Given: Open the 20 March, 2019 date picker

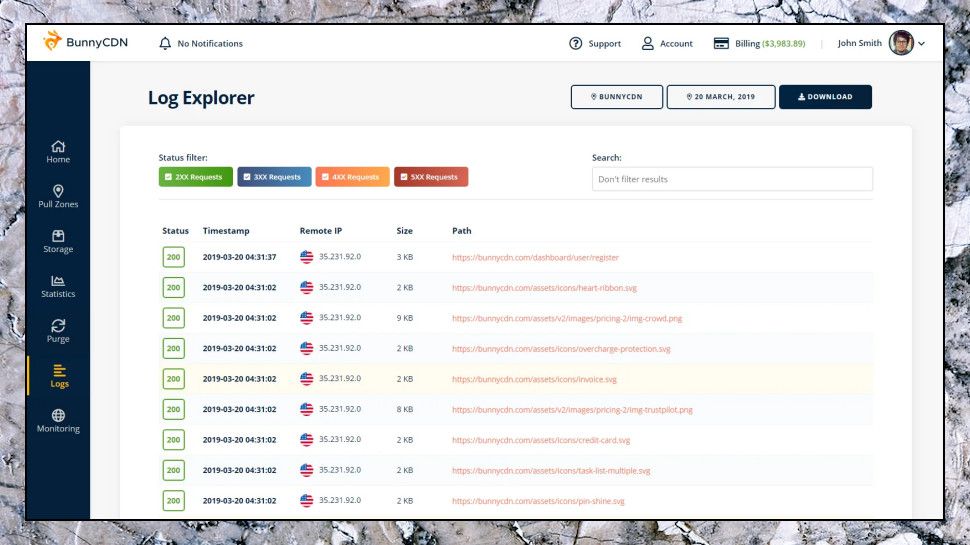Looking at the screenshot, I should point(721,97).
